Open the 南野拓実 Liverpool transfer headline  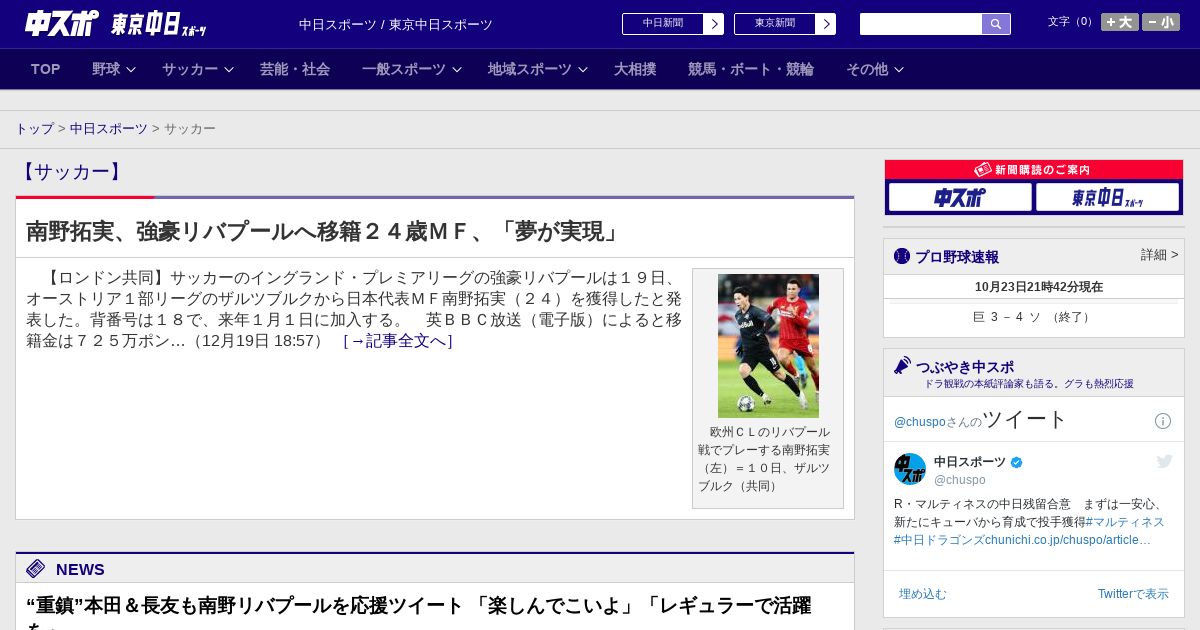coord(325,231)
